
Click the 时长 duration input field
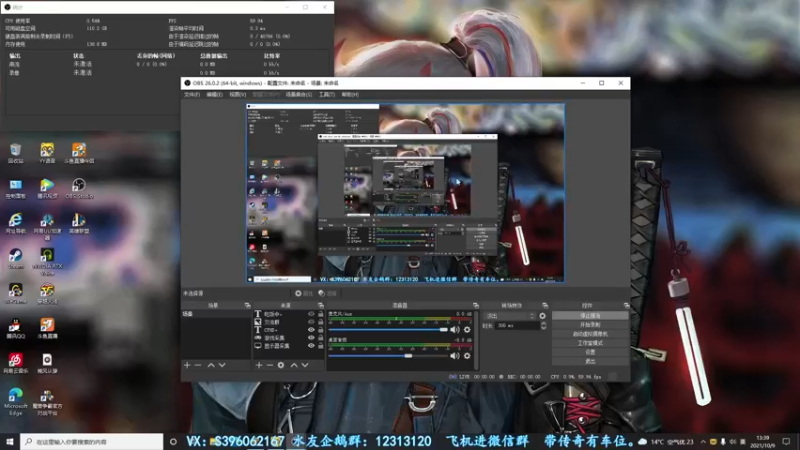pyautogui.click(x=517, y=326)
